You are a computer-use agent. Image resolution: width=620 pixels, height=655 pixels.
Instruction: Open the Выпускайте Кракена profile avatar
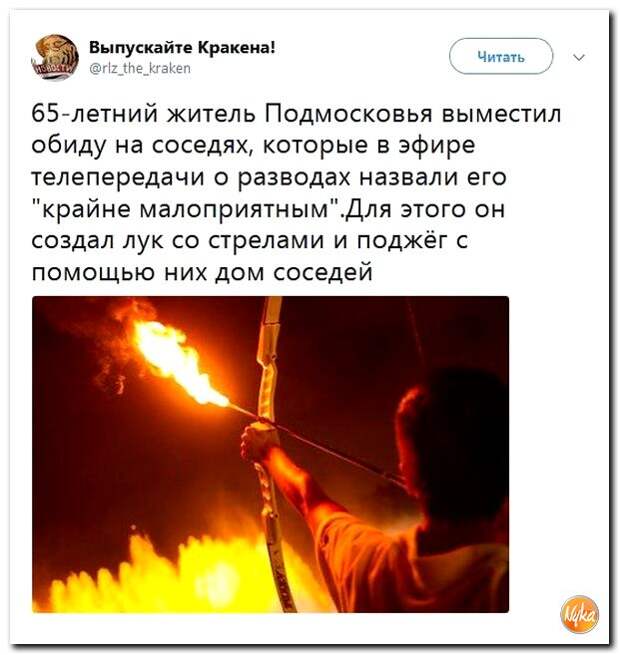point(55,57)
